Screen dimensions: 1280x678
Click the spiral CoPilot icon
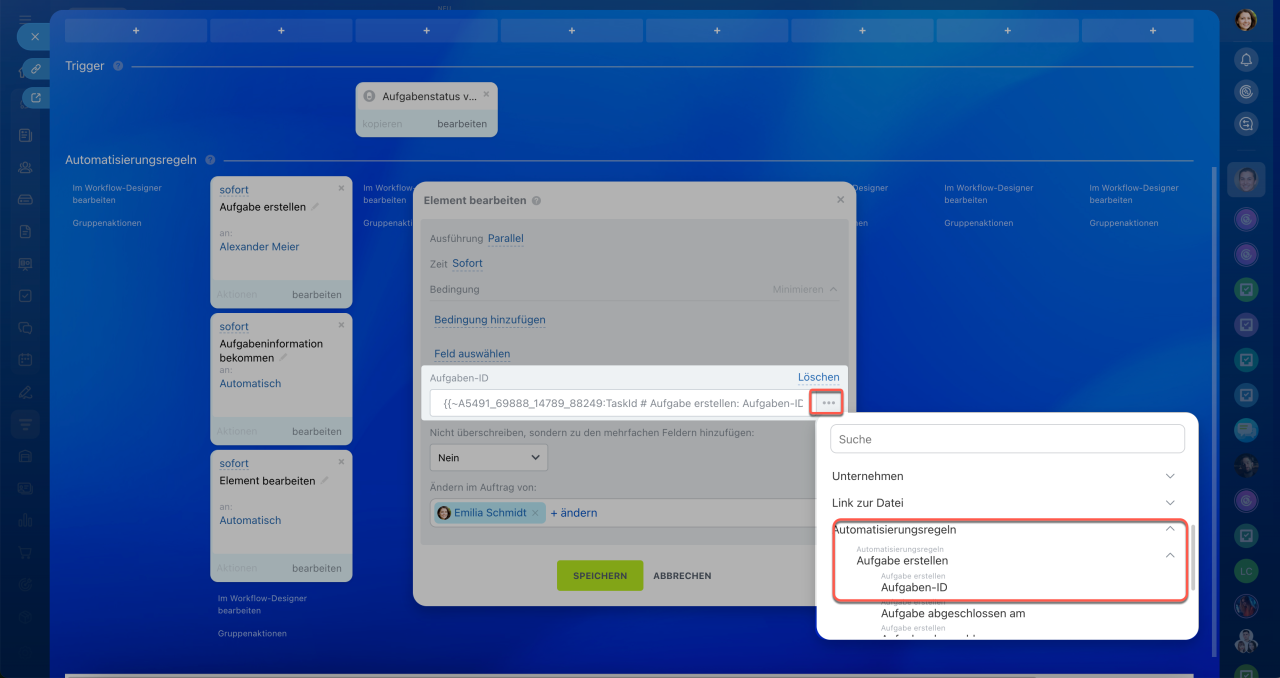tap(1246, 91)
